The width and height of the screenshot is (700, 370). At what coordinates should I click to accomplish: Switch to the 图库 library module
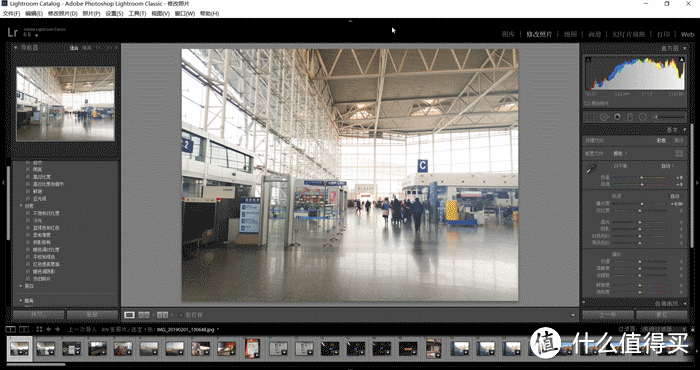[508, 34]
